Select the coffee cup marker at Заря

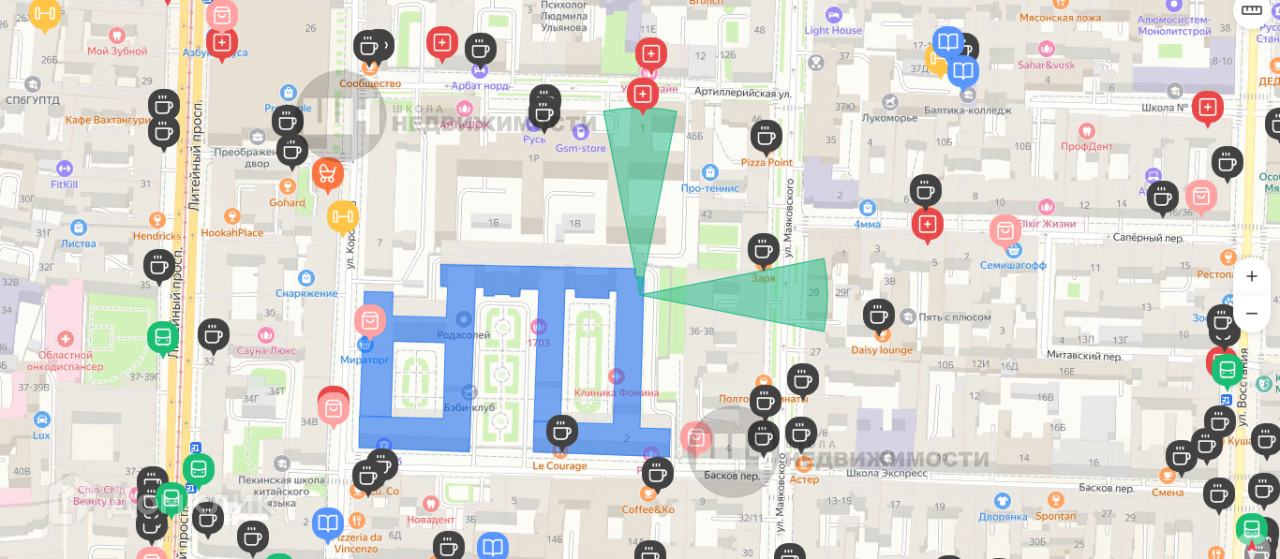pos(763,250)
